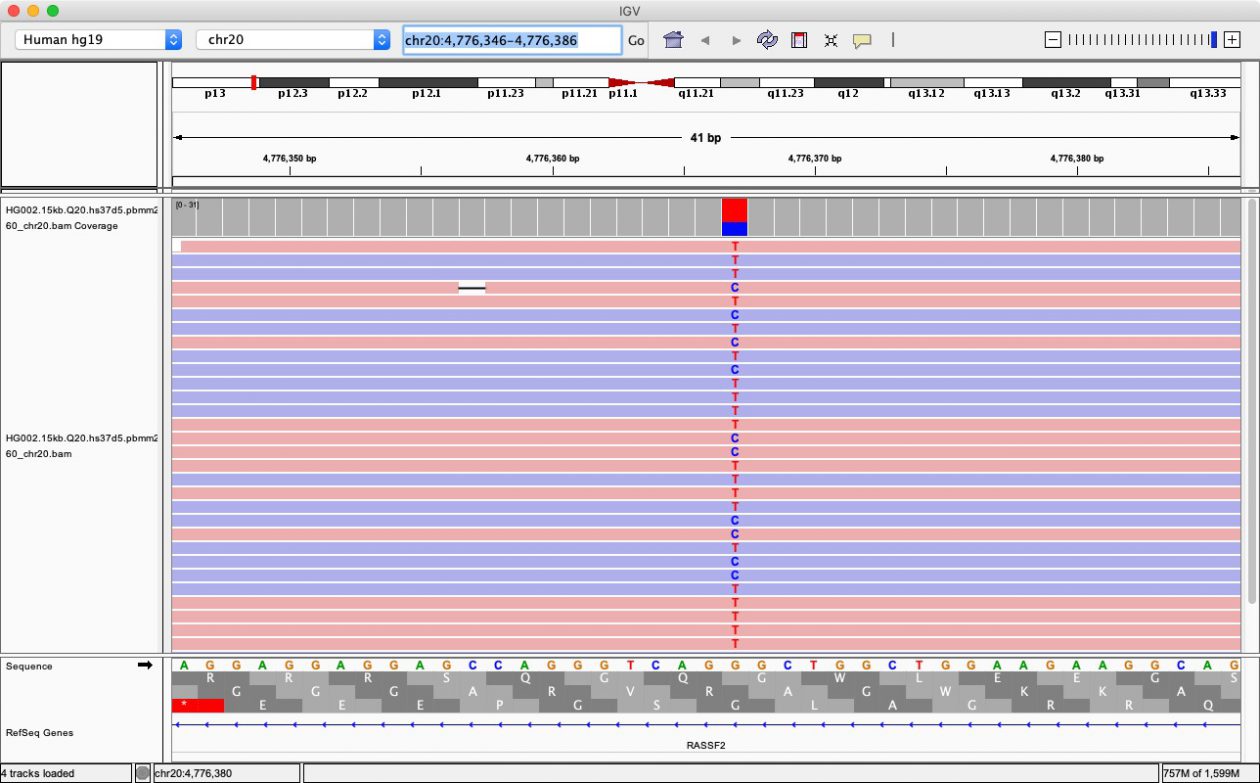Click the RASSF2 gene name
1260x783 pixels.
coord(706,745)
